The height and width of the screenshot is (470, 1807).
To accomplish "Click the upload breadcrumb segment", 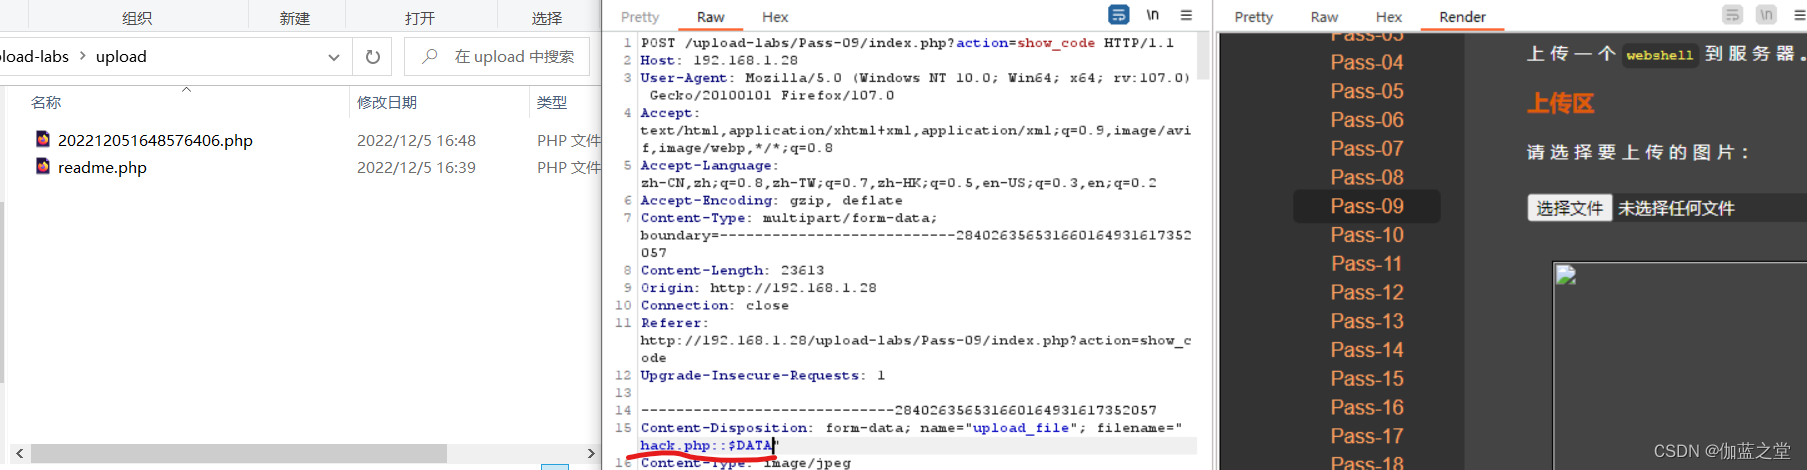I will point(121,57).
